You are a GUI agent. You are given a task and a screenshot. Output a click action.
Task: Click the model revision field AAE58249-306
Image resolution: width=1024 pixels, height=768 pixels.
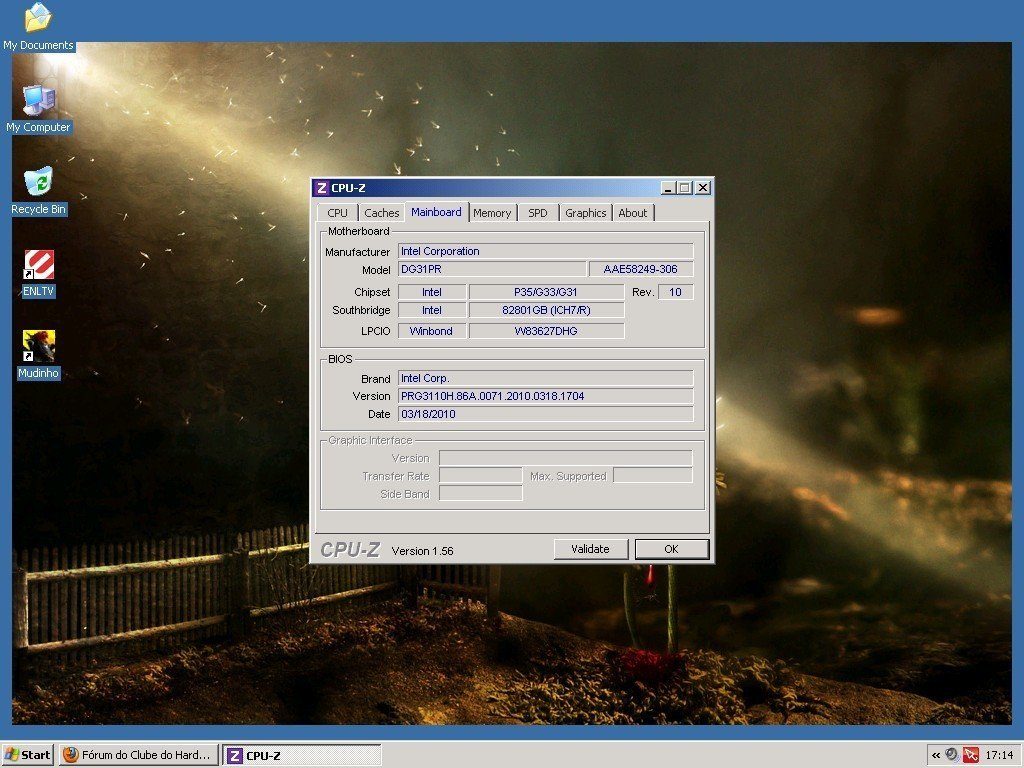(641, 269)
